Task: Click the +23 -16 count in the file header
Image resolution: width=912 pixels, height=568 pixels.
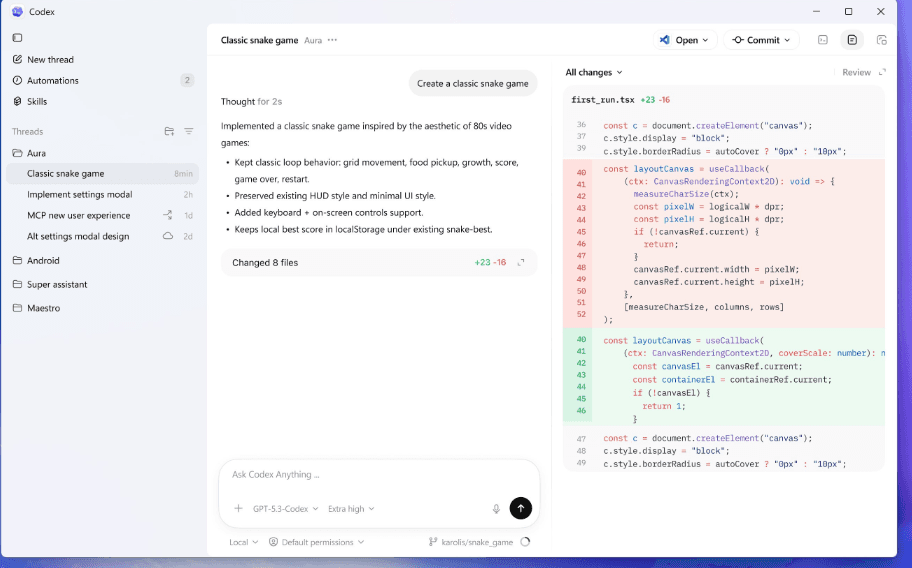Action: [655, 100]
